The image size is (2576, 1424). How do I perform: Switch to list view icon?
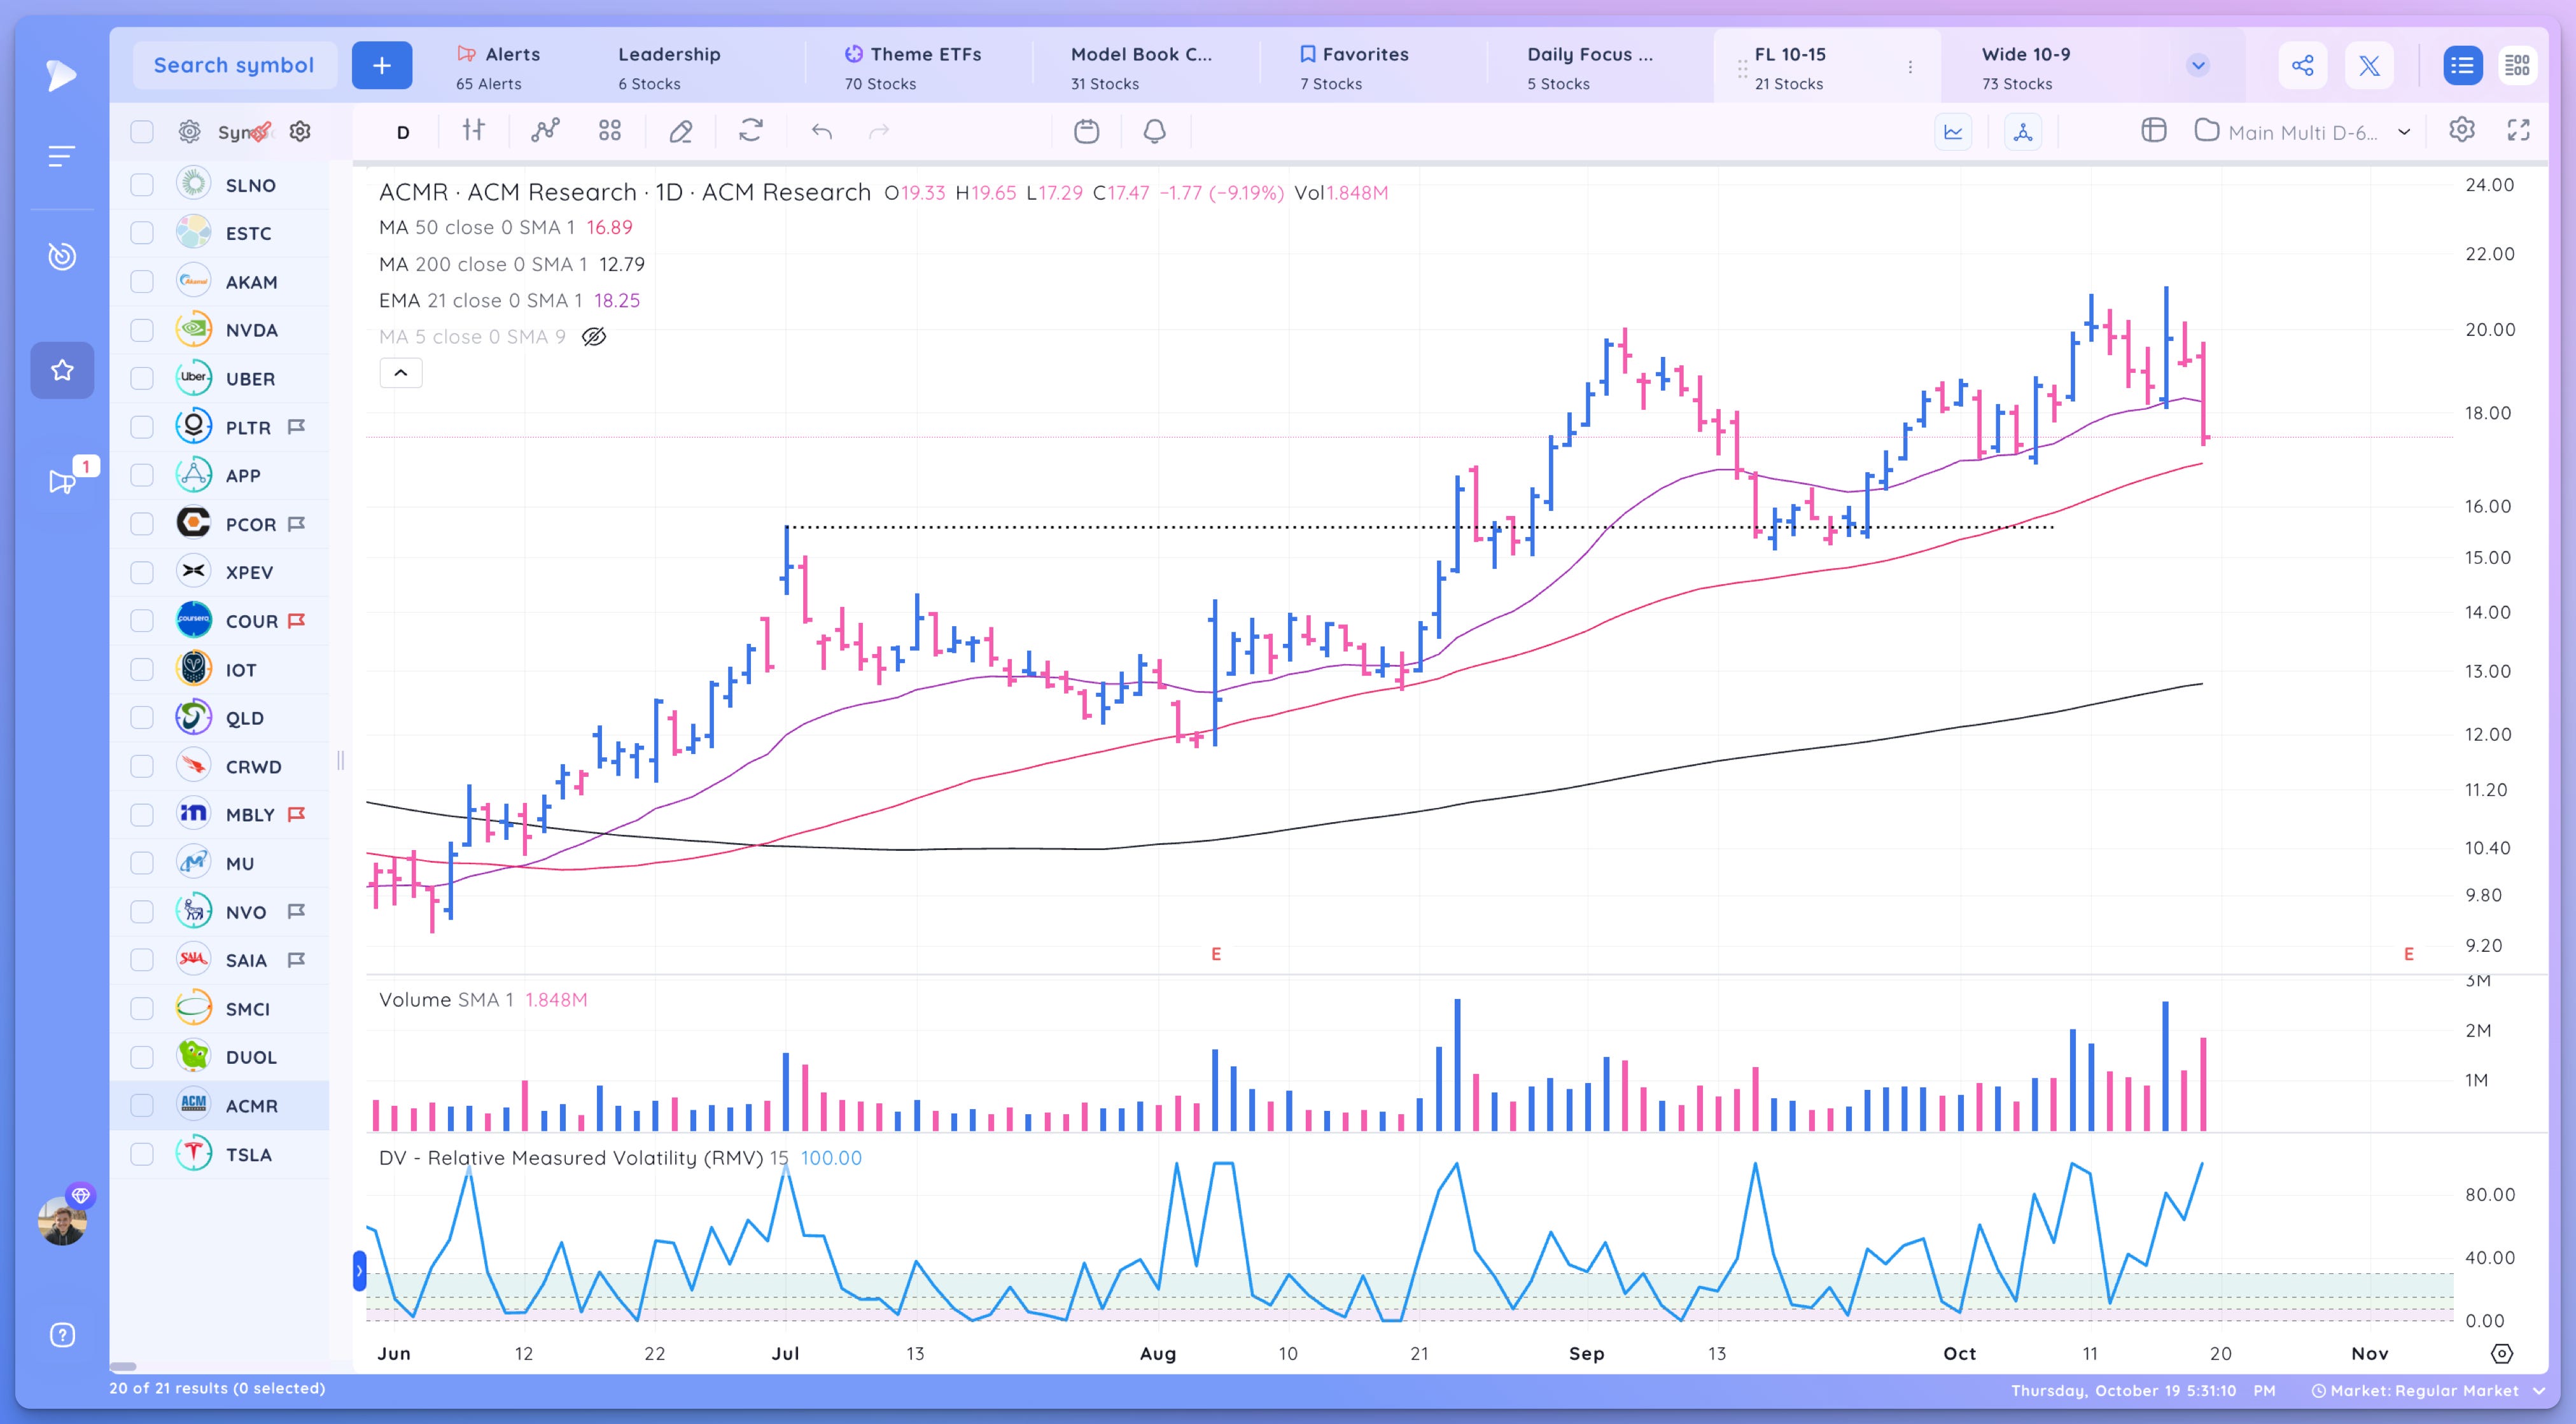[2462, 66]
